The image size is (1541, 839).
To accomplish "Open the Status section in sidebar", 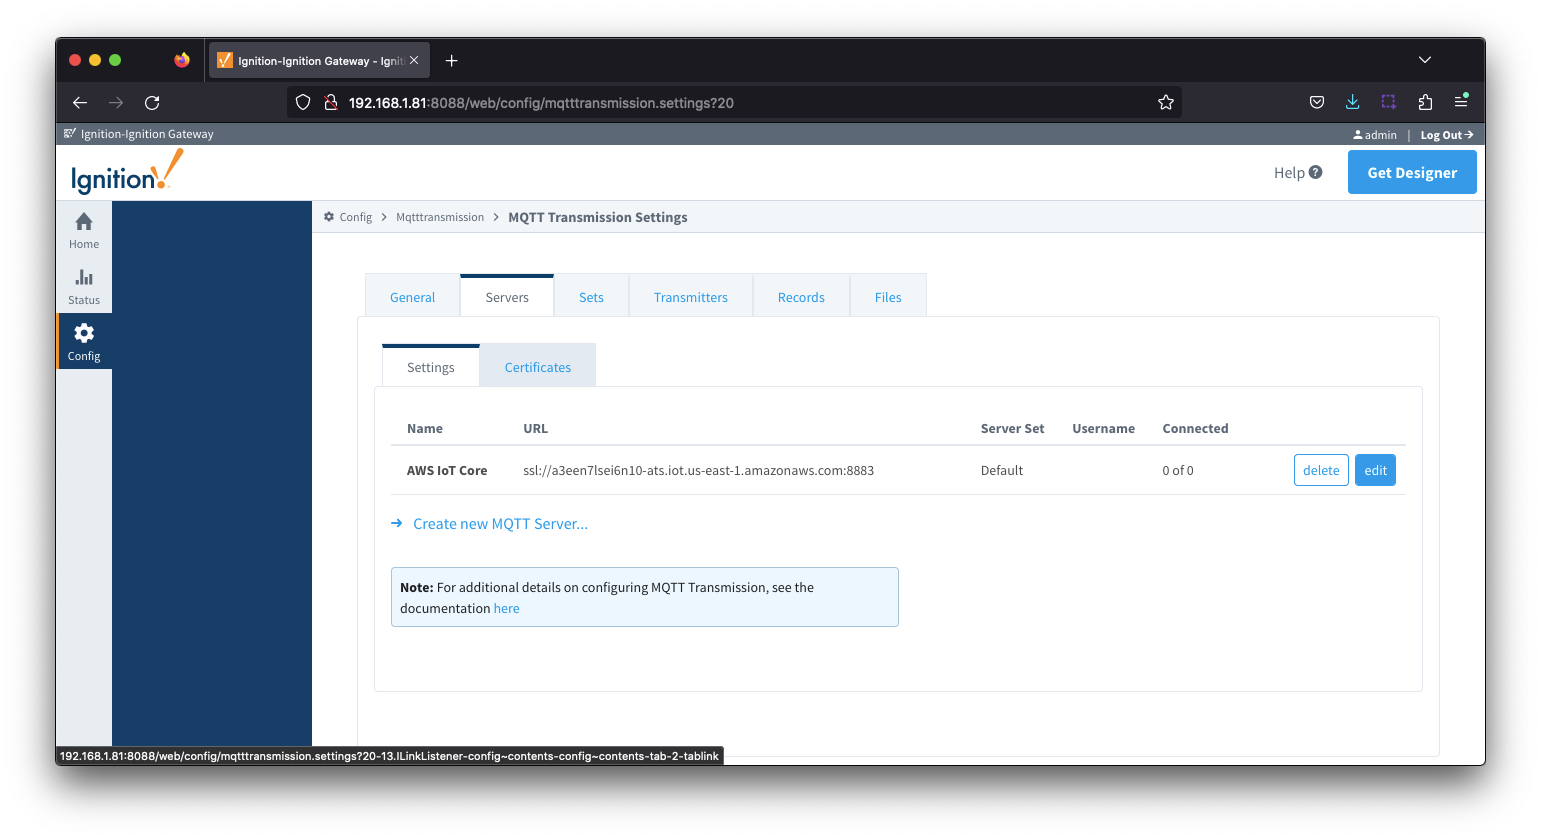I will (x=84, y=286).
